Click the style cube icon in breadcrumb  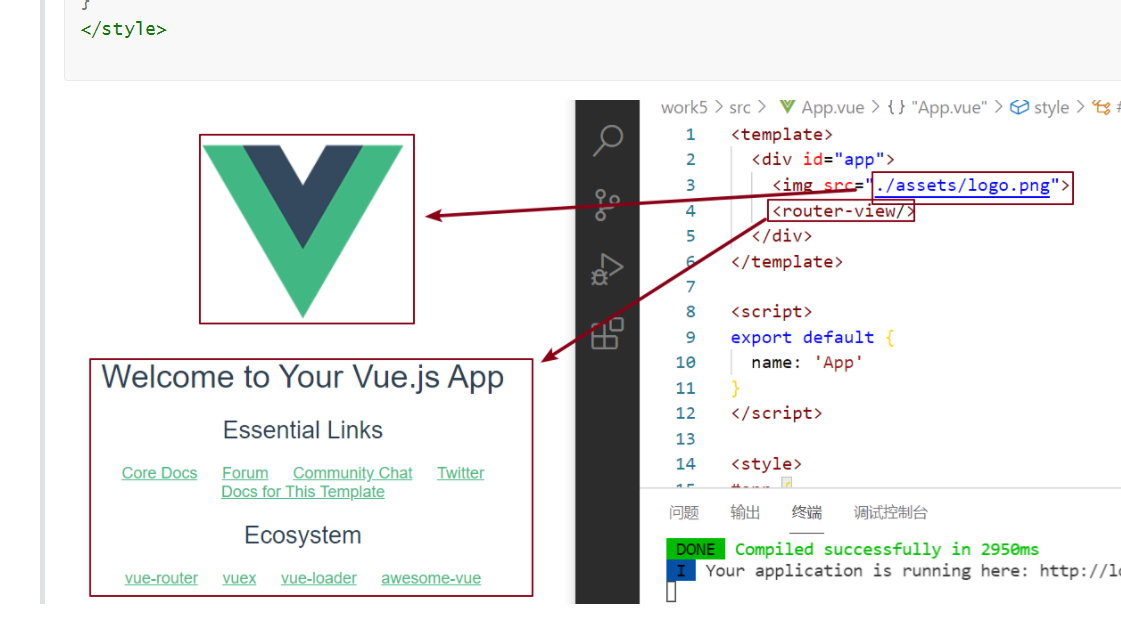pyautogui.click(x=1019, y=107)
